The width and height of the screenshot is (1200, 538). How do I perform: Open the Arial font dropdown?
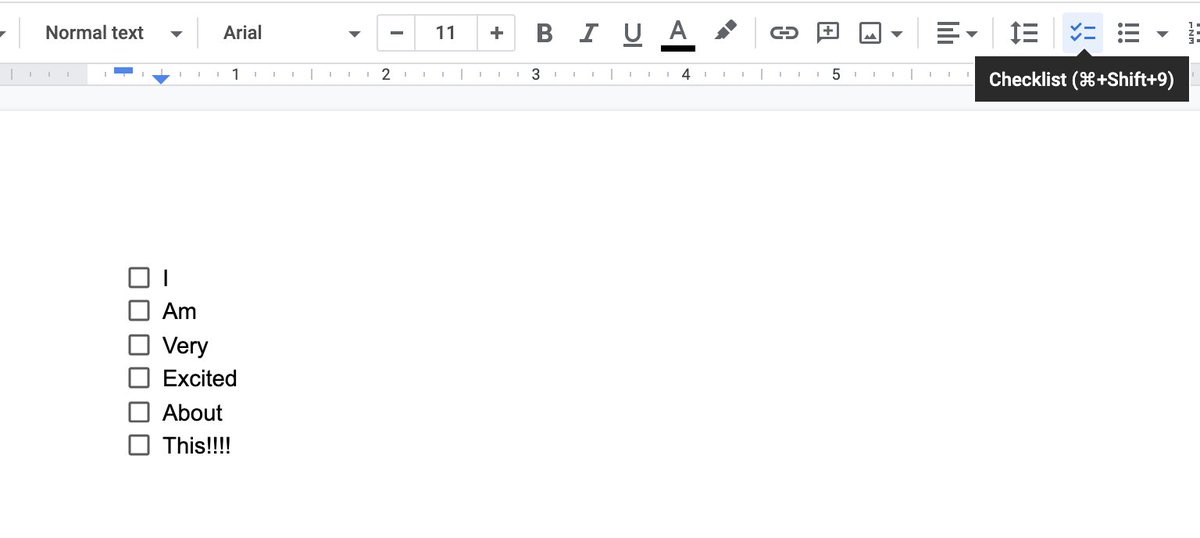pos(291,33)
